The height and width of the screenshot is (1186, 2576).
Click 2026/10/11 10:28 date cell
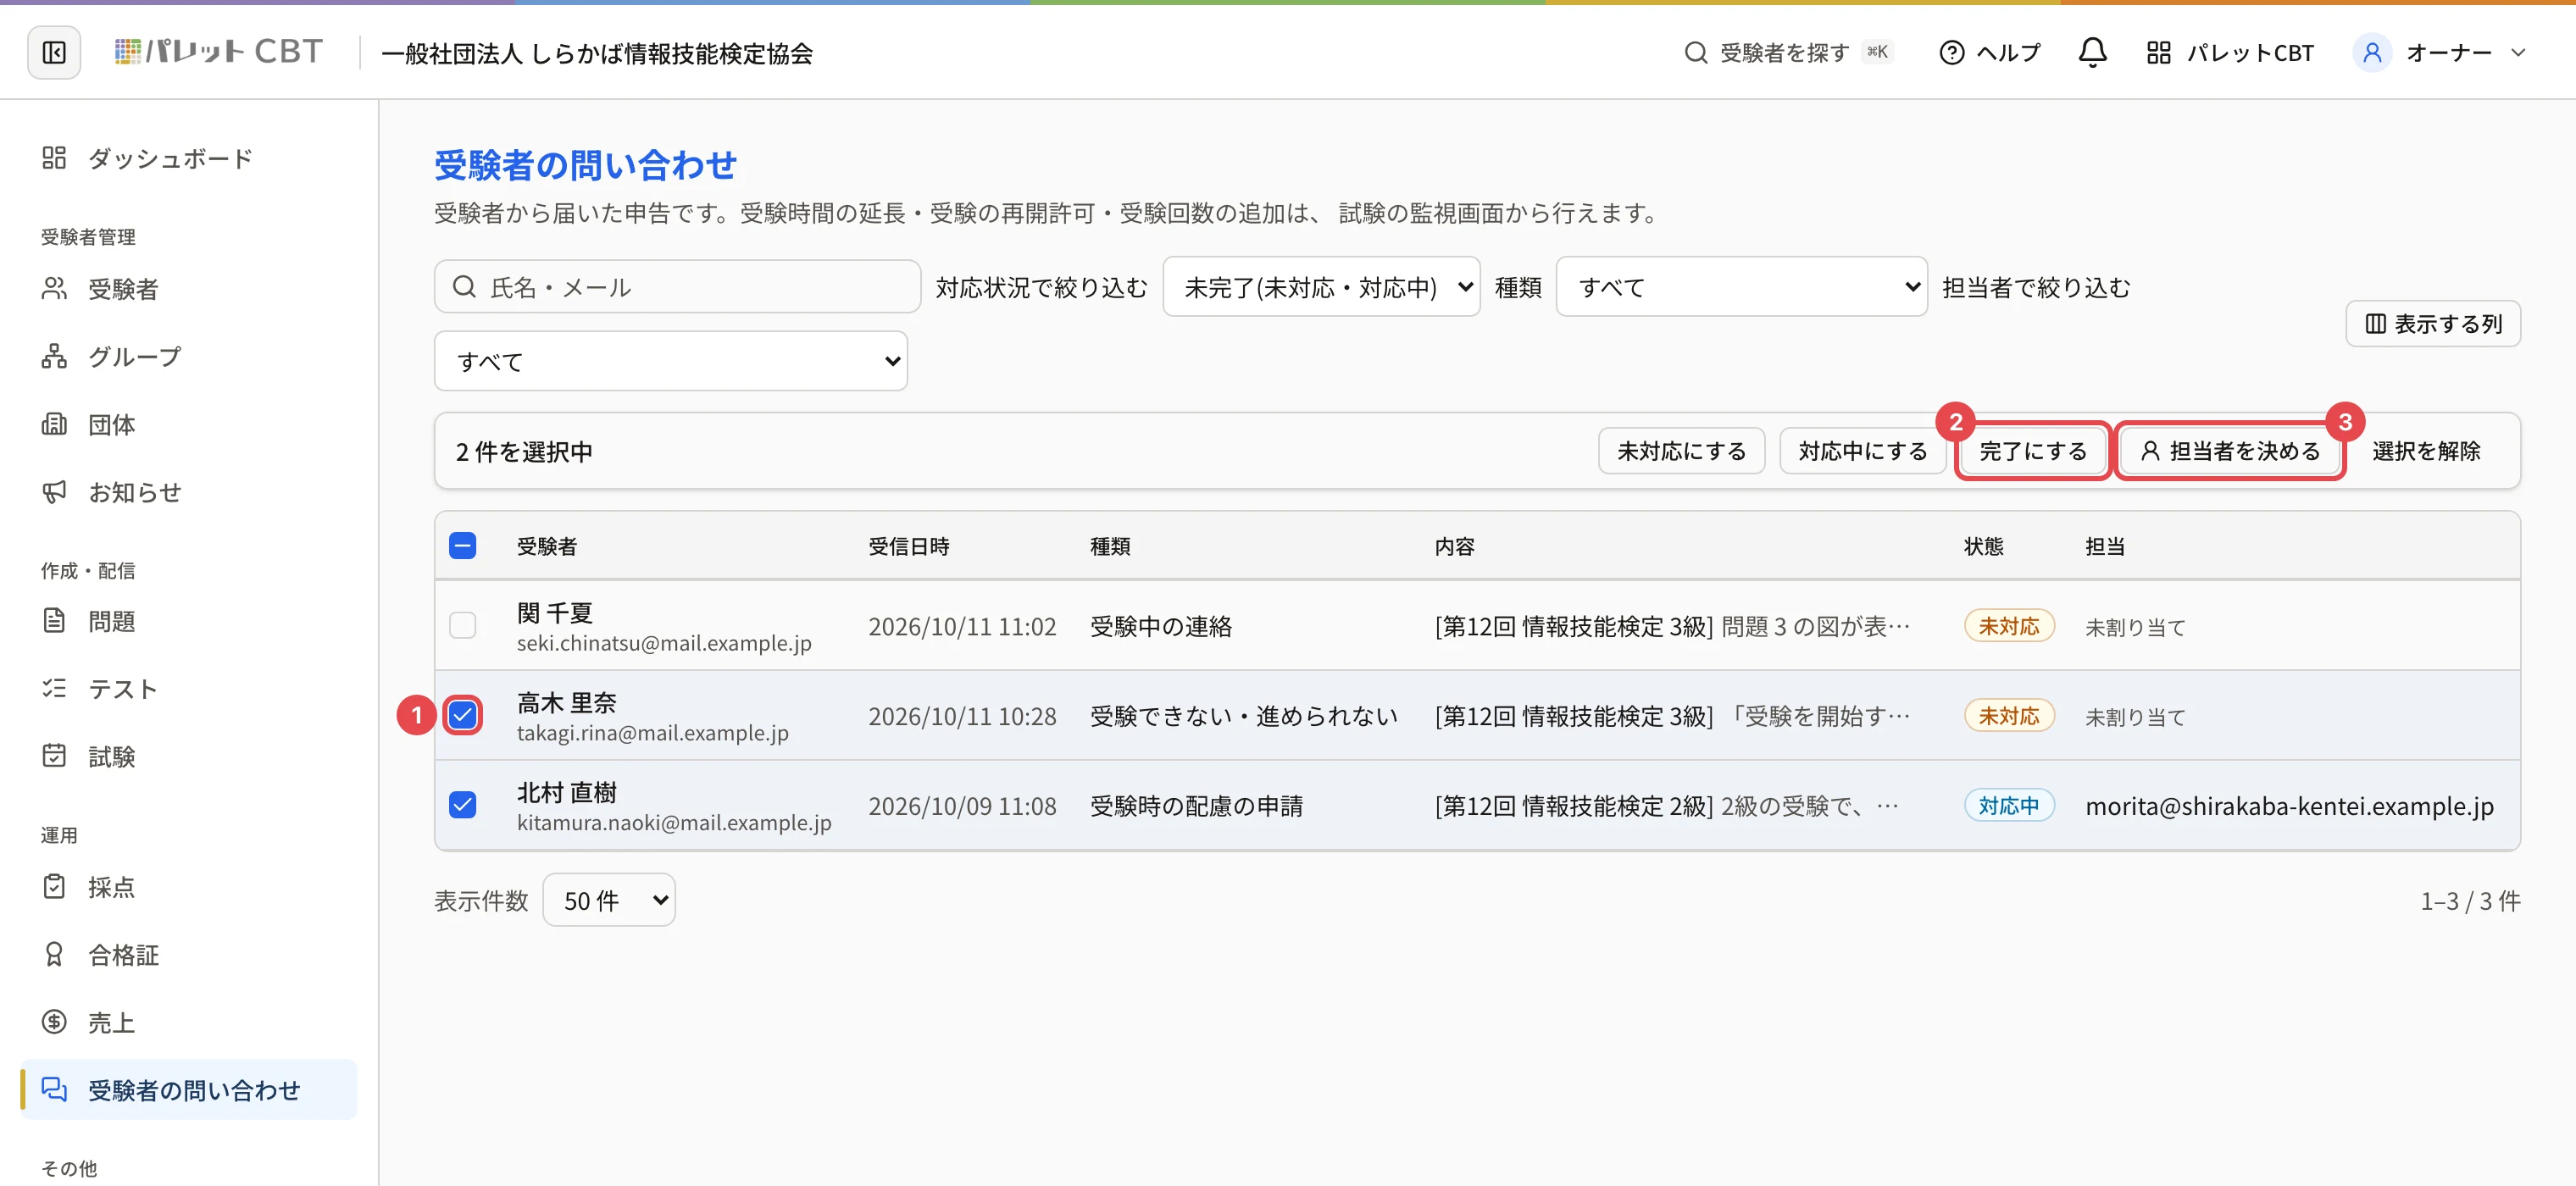pyautogui.click(x=962, y=716)
